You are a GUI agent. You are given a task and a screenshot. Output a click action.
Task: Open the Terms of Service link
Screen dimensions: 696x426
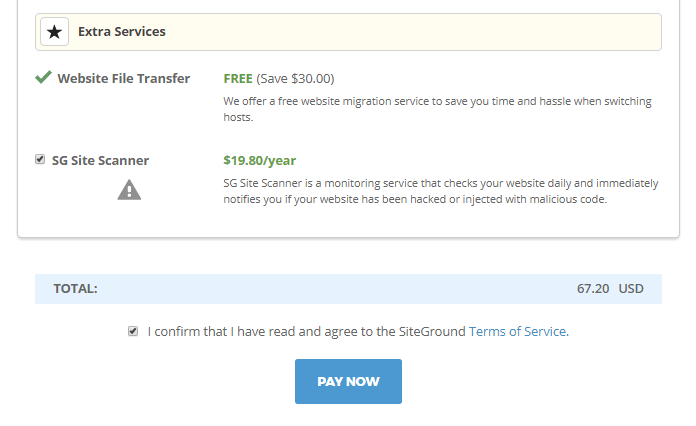click(x=518, y=331)
